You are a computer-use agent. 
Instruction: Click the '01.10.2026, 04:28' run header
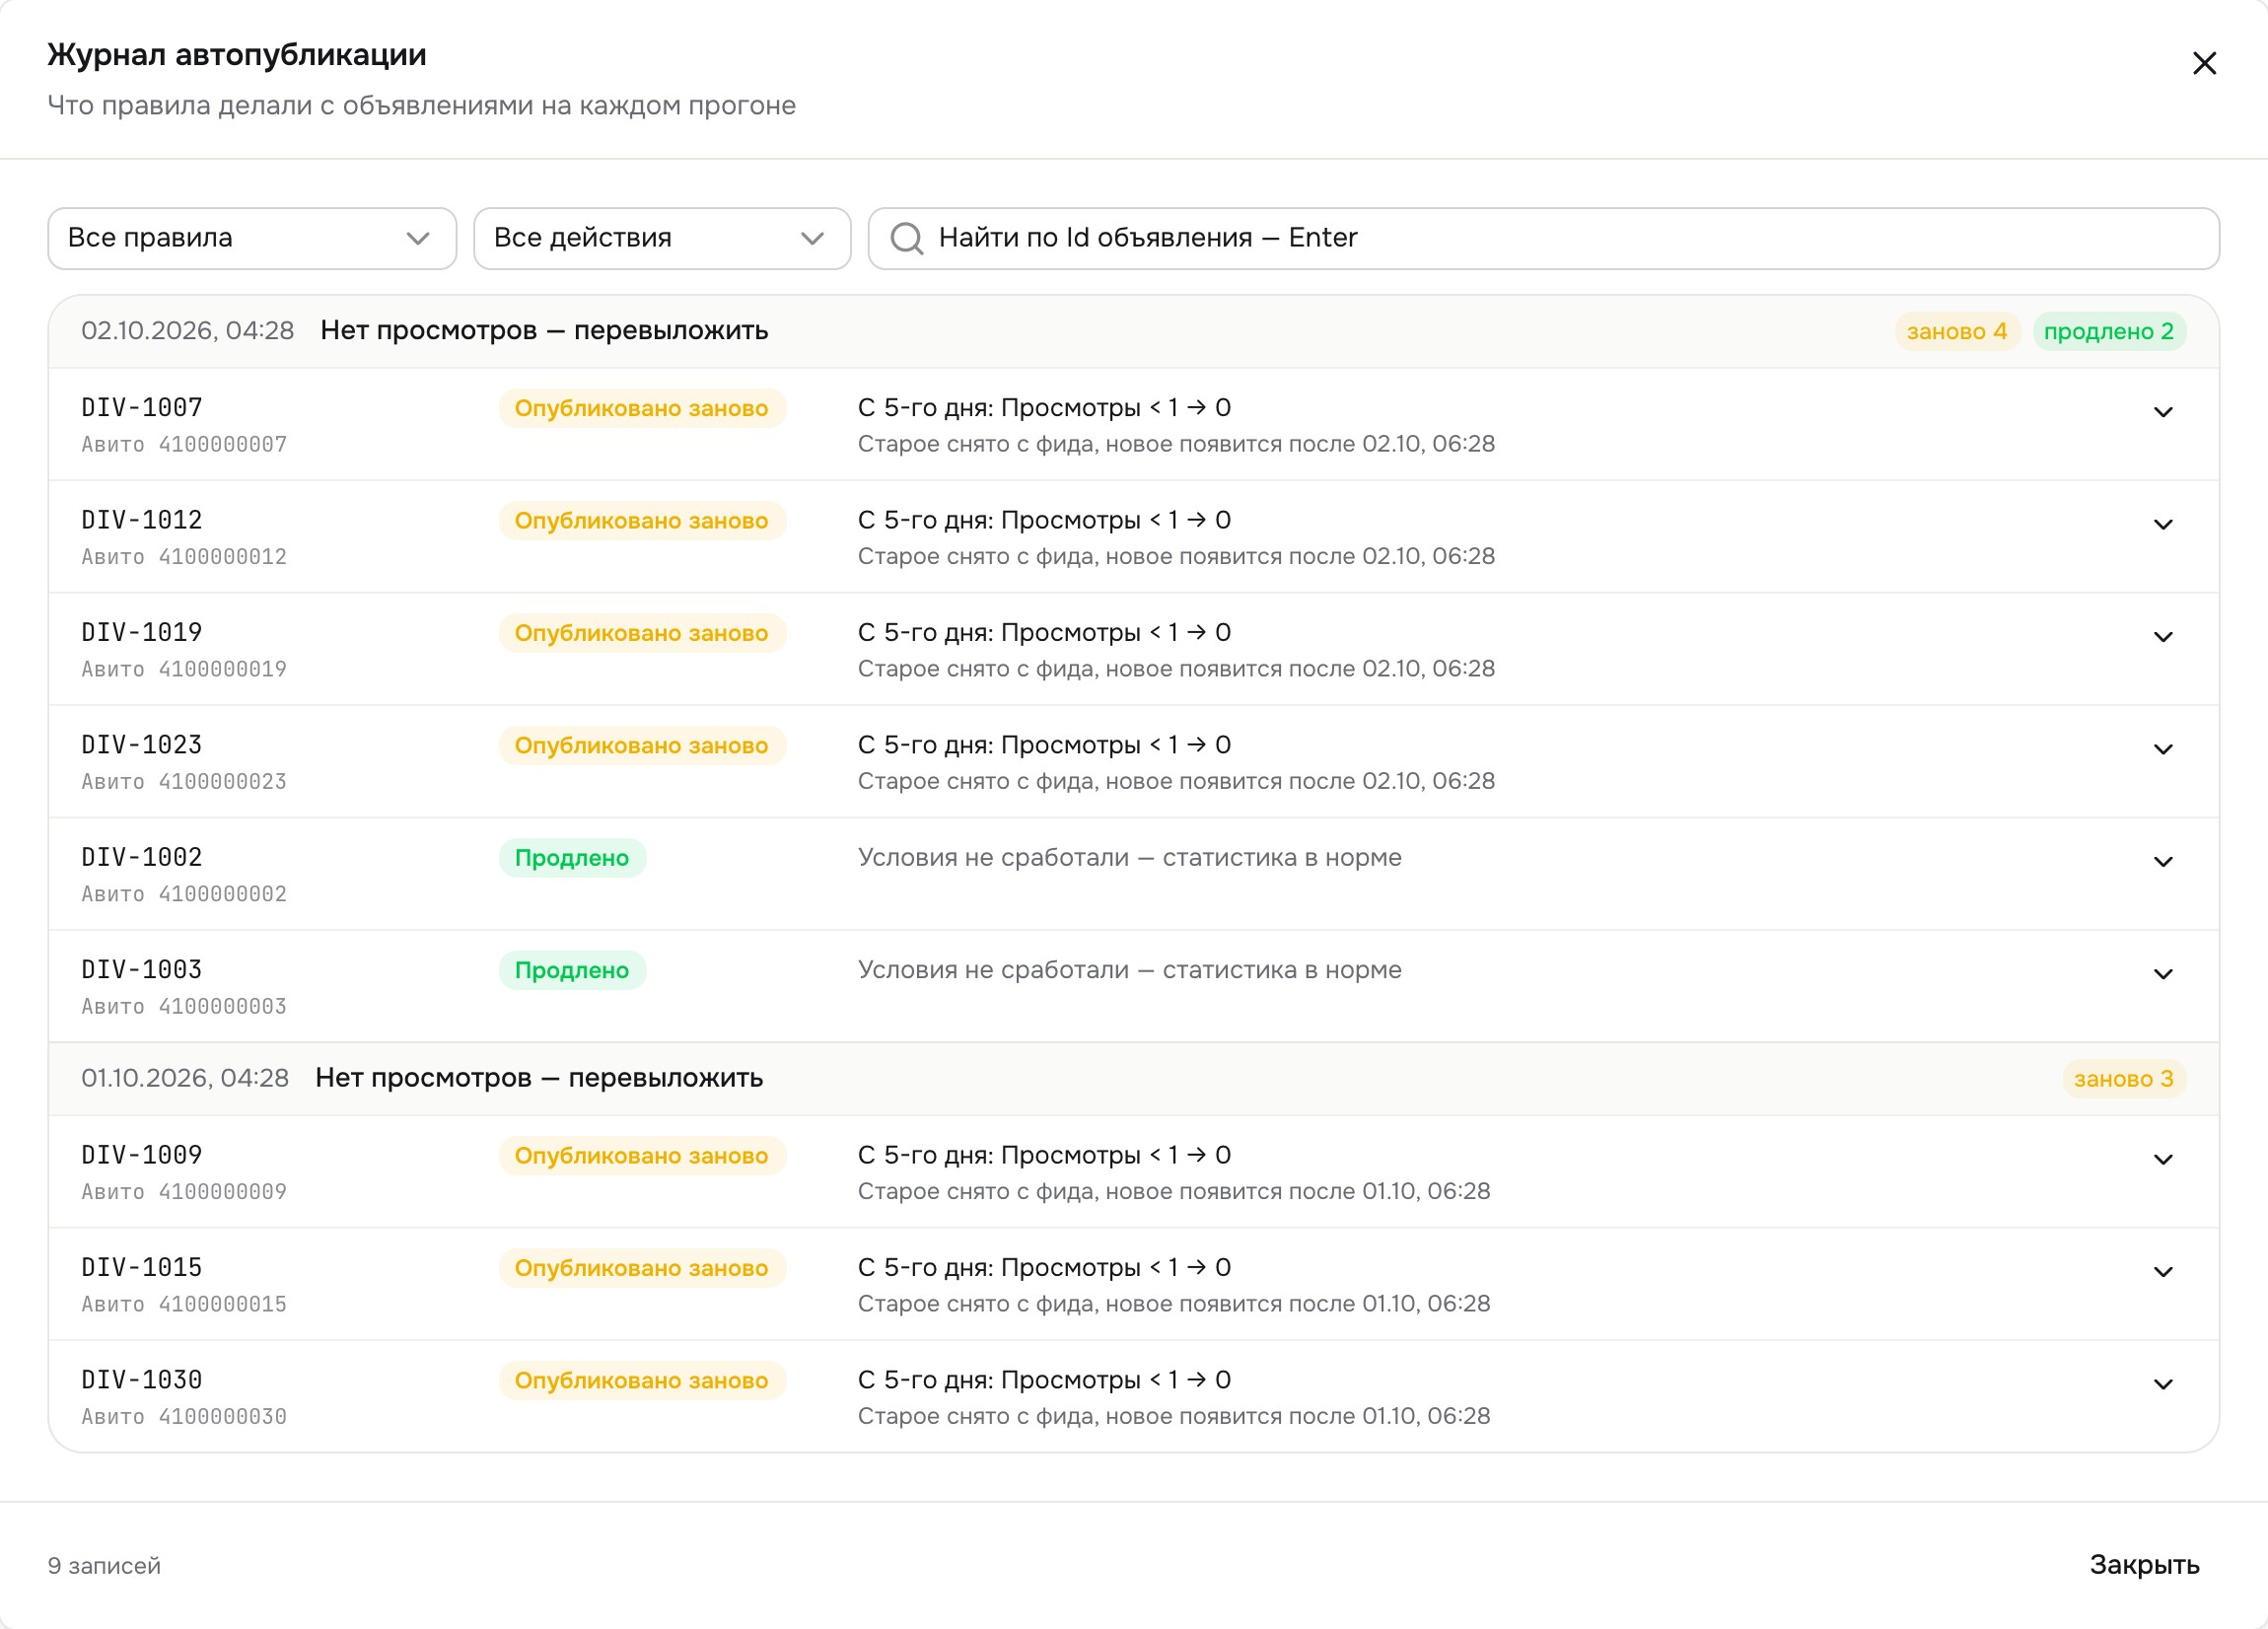point(1133,1079)
